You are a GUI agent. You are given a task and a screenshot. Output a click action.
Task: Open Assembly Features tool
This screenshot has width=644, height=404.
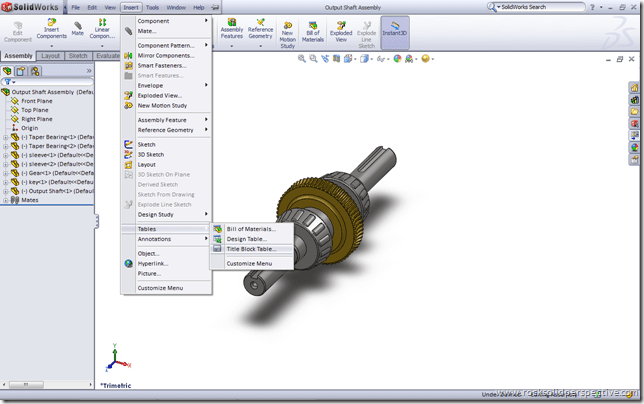[232, 29]
